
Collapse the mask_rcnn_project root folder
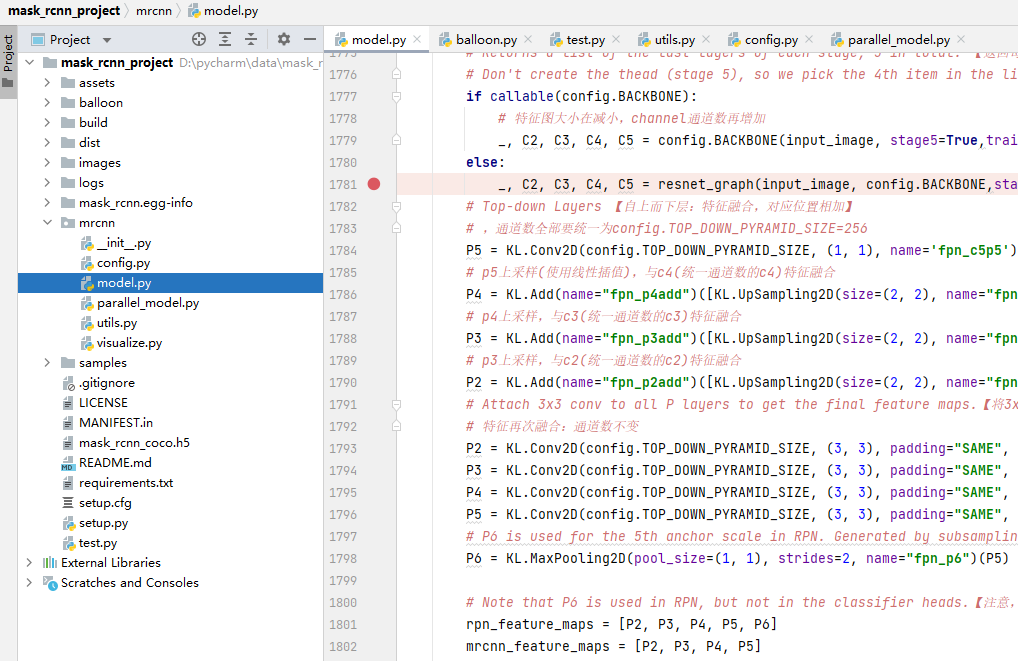30,62
